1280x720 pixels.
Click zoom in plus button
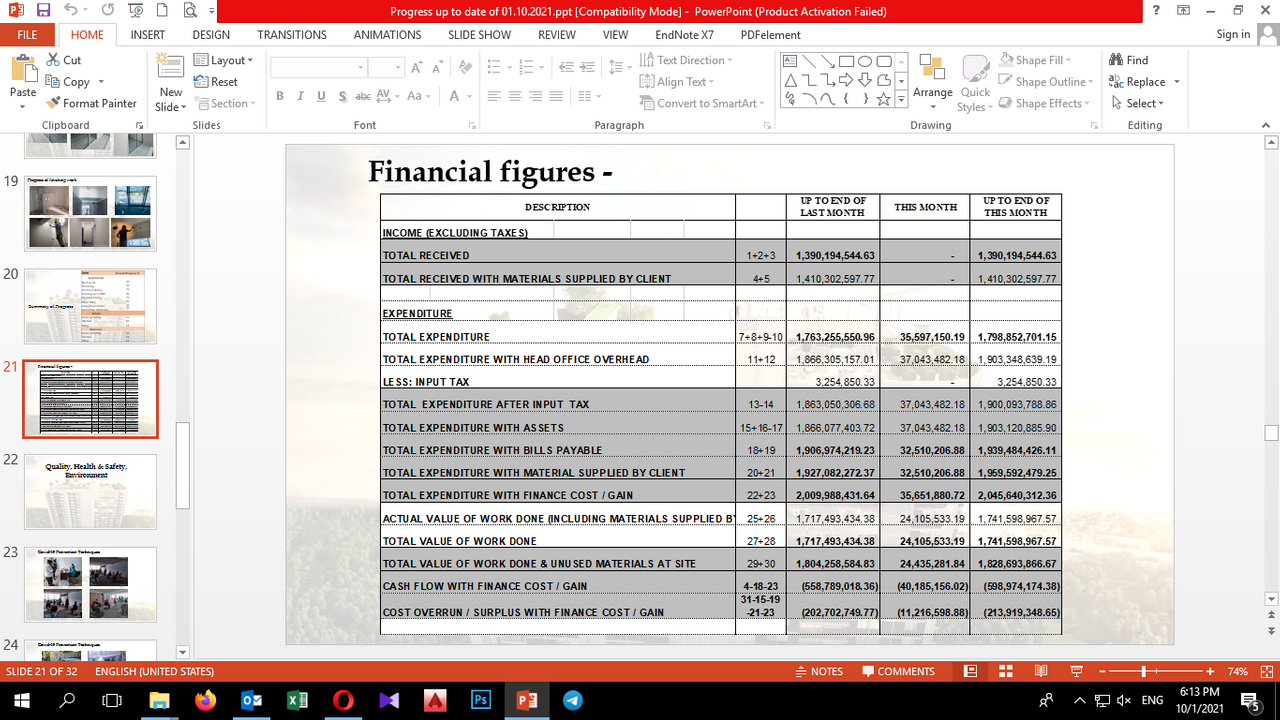pos(1210,671)
